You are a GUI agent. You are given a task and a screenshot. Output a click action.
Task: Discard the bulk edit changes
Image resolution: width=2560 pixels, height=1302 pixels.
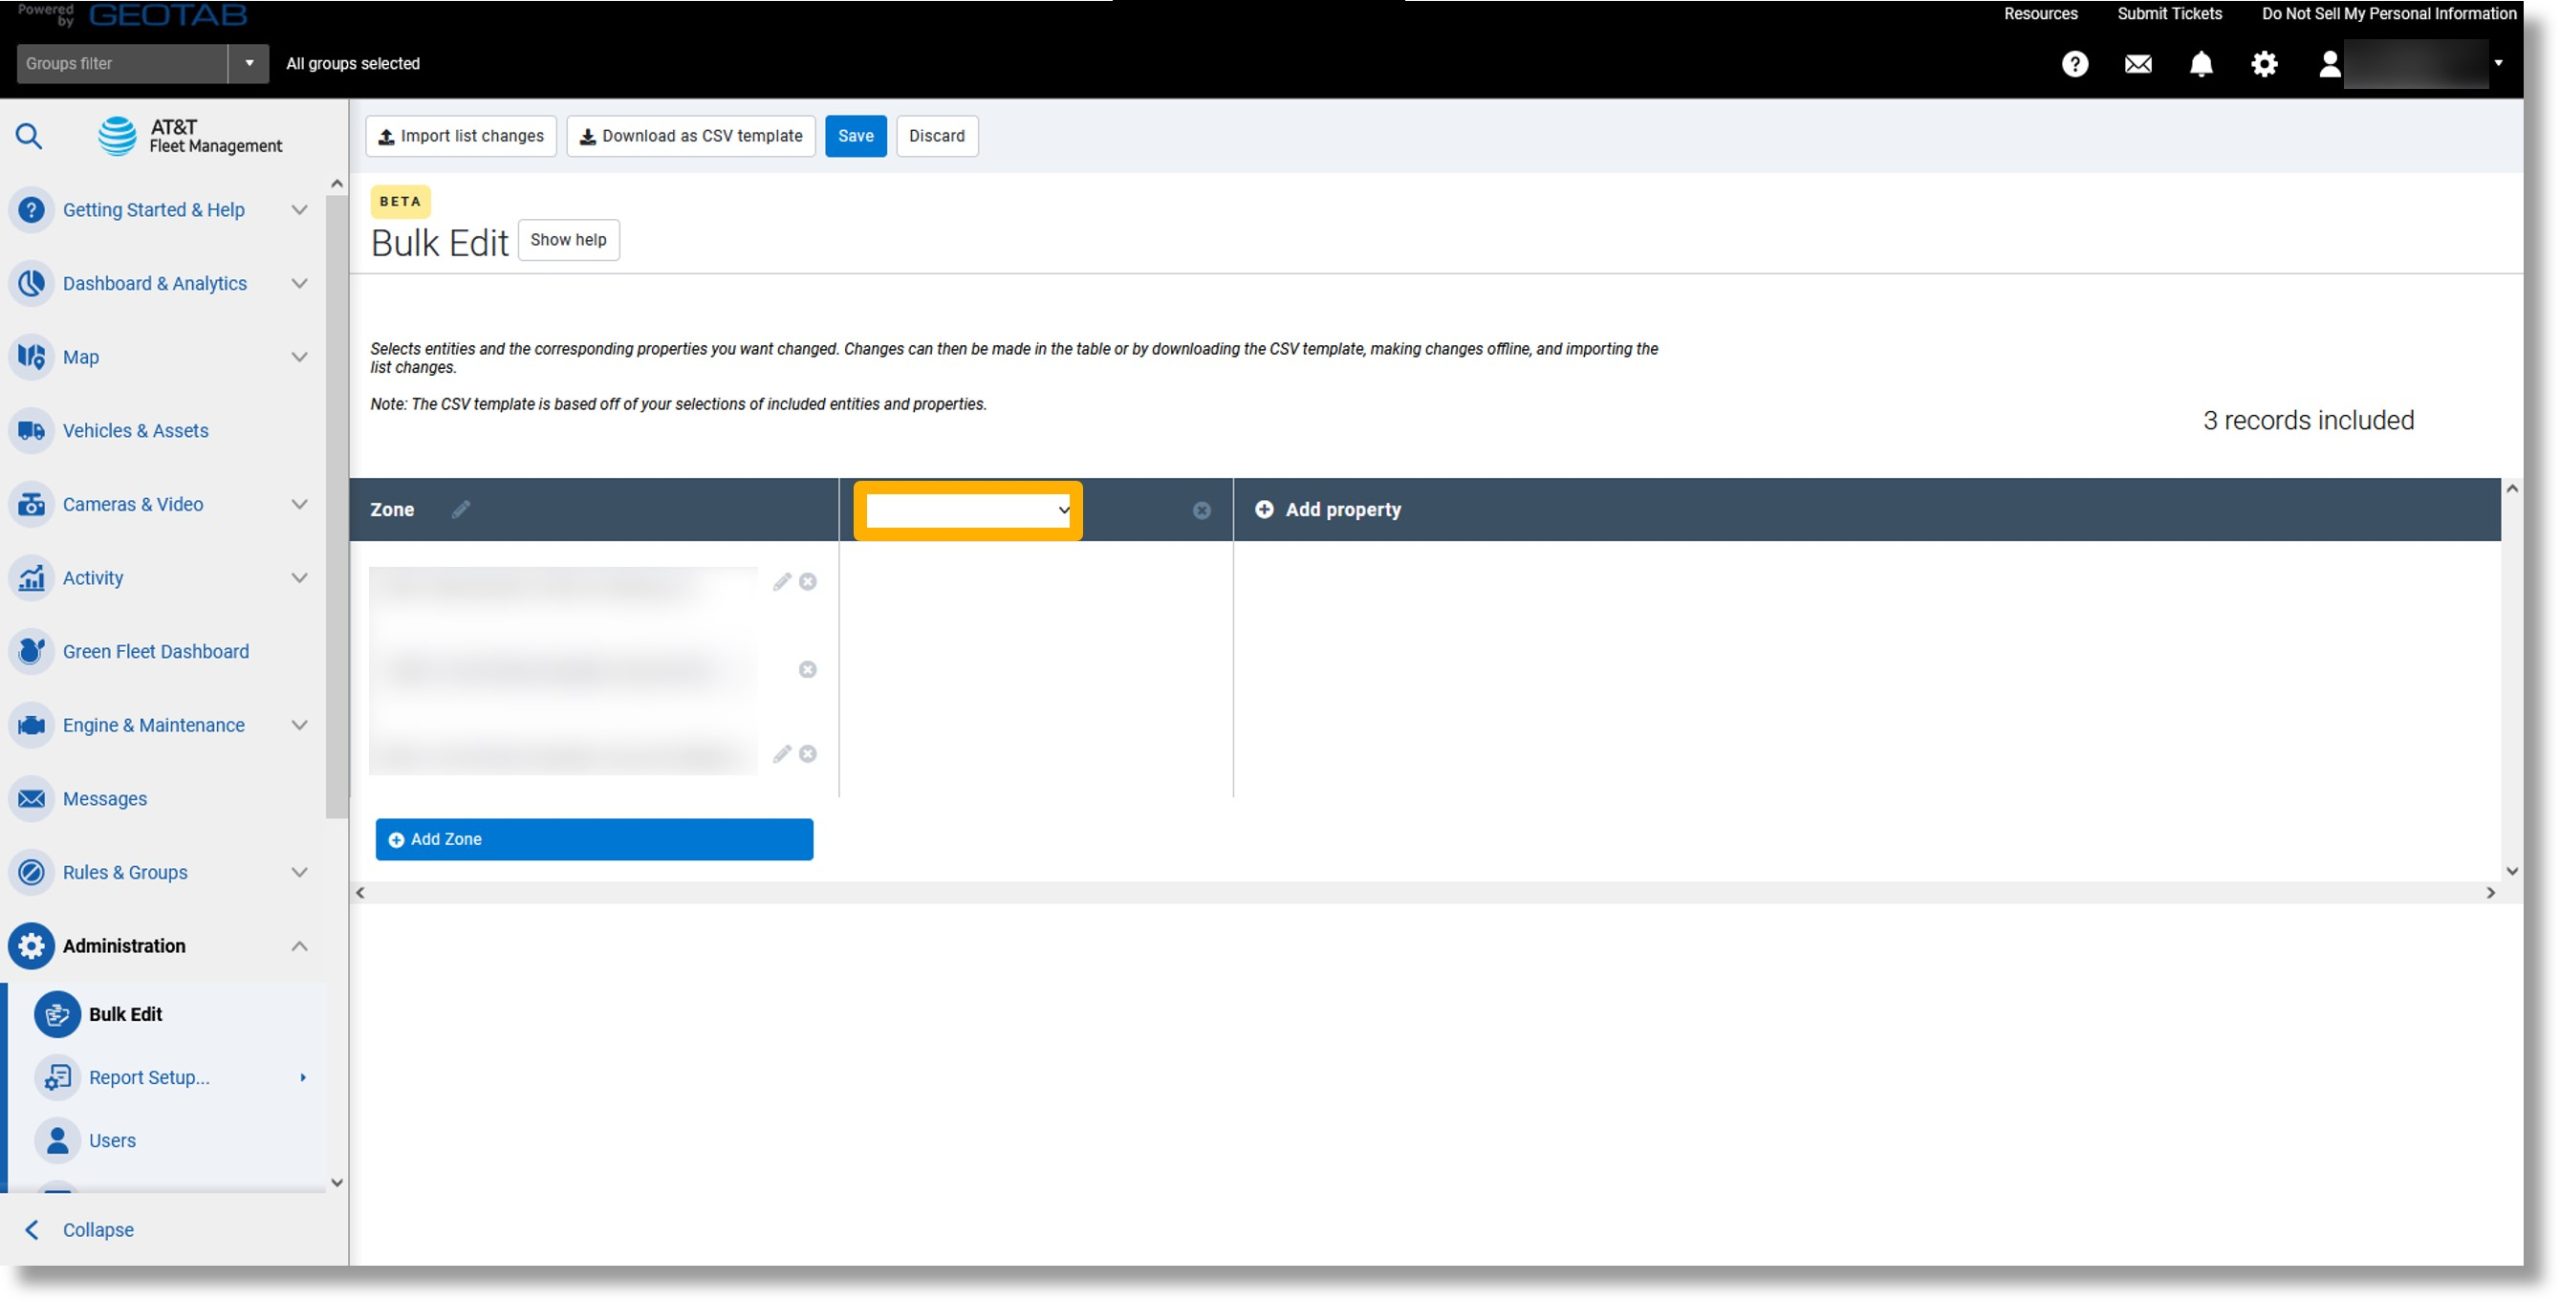(x=937, y=136)
